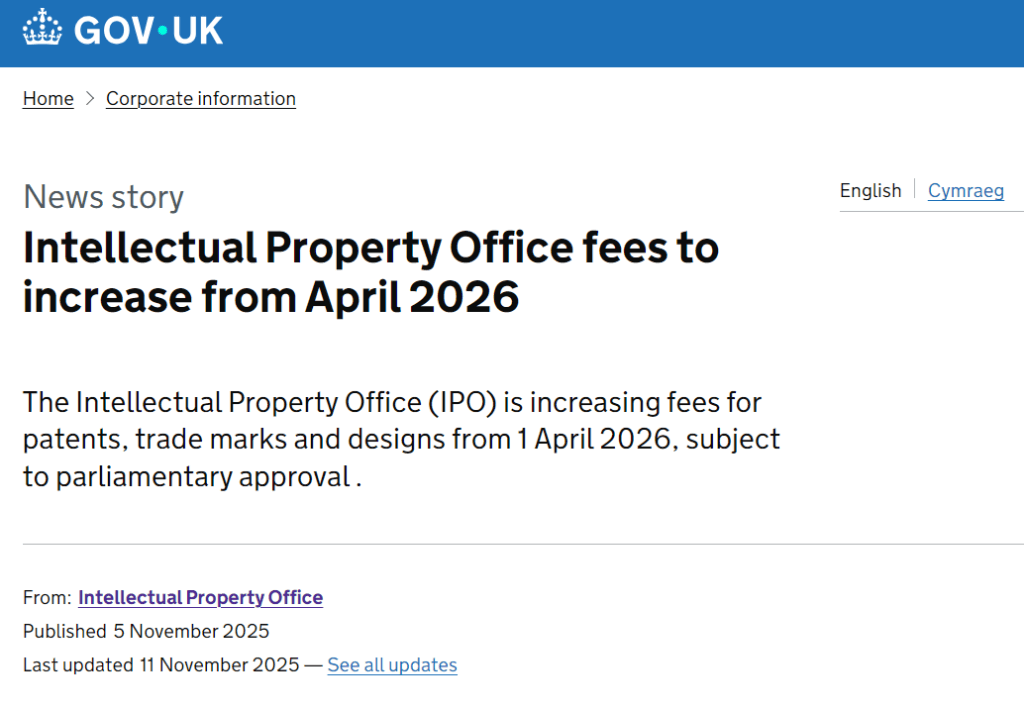Open the Intellectual Property Office organisation link
1024x710 pixels.
(200, 598)
